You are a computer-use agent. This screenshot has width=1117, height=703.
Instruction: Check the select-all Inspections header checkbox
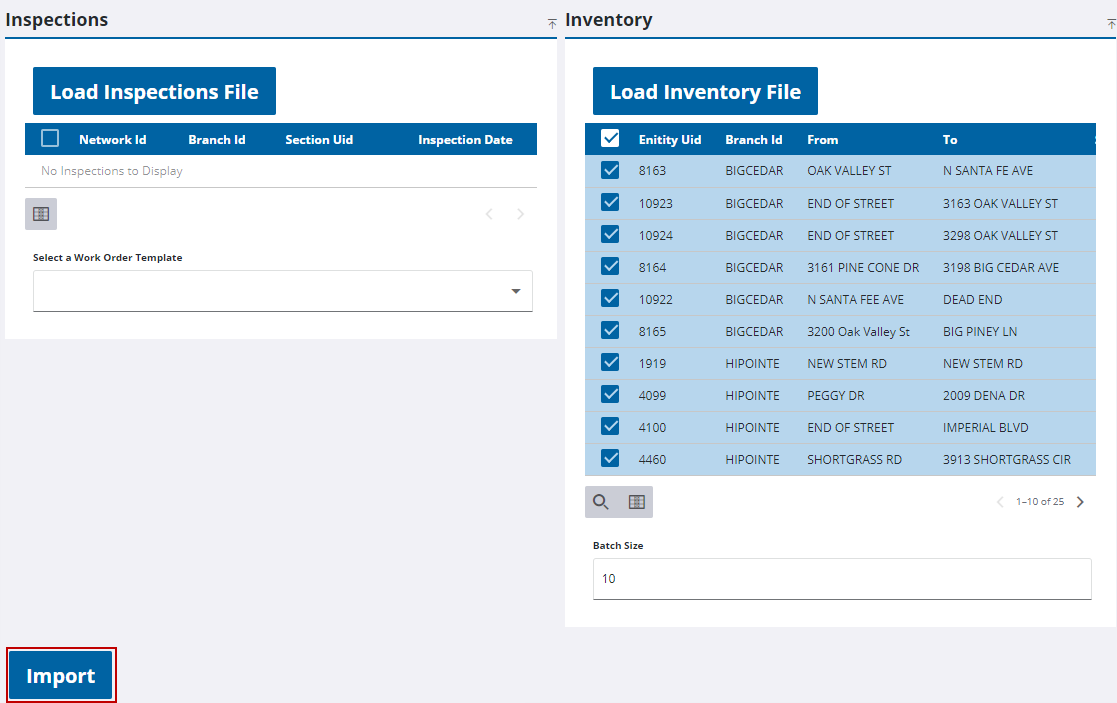pos(50,139)
